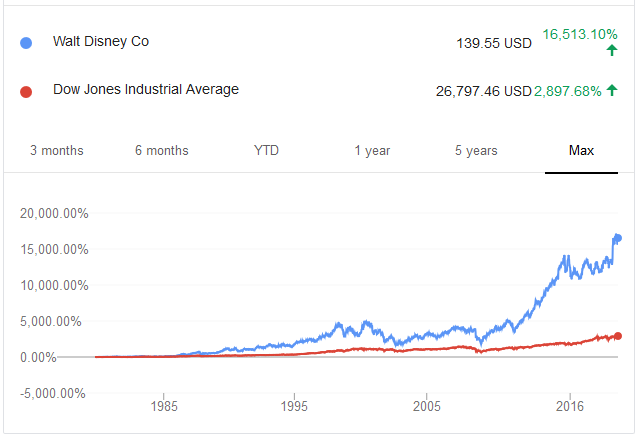Switch chart to the 1 year tab
This screenshot has width=642, height=441.
click(x=372, y=151)
